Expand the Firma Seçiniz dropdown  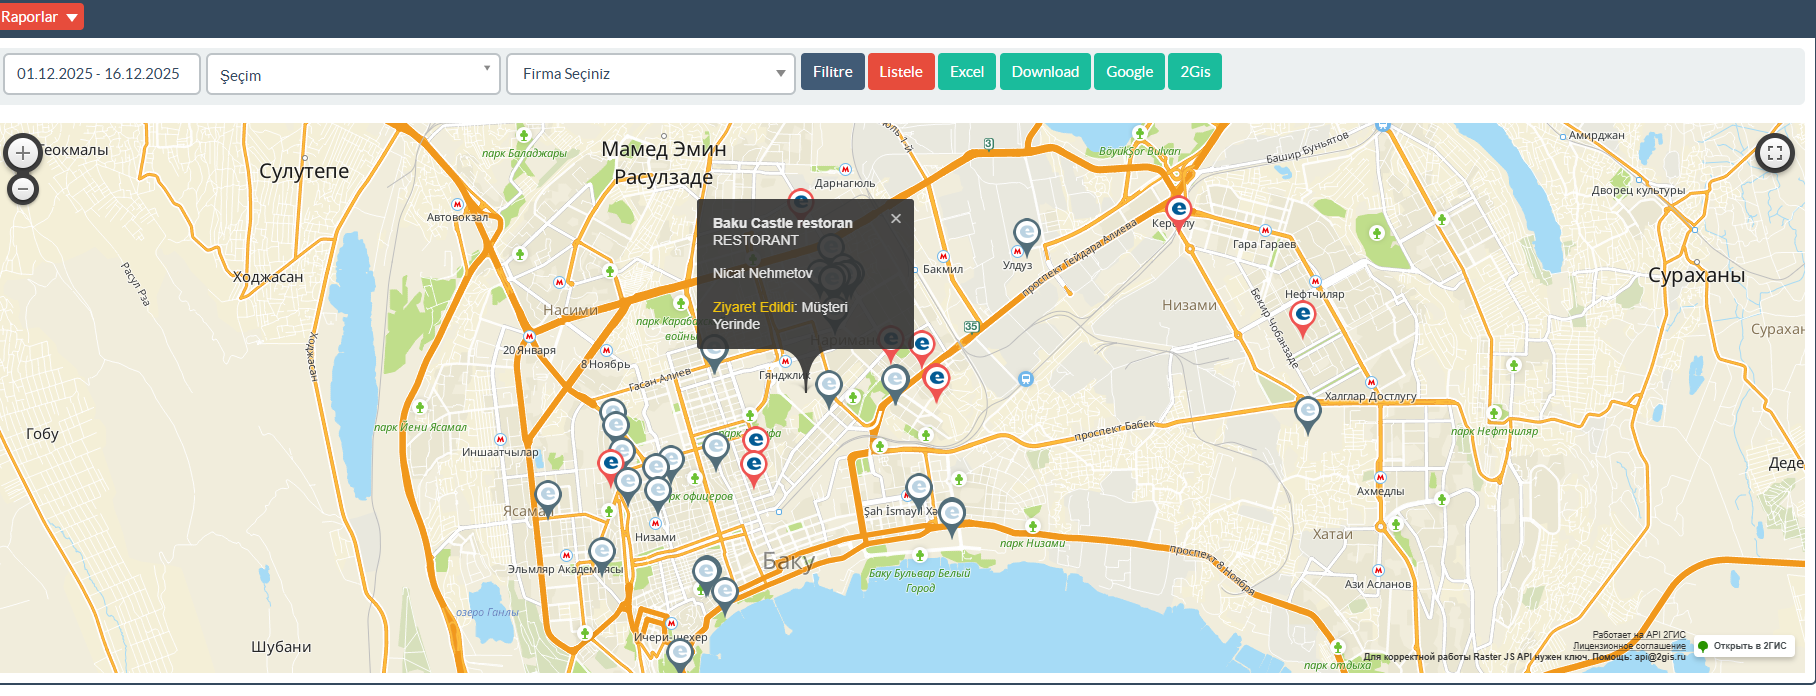[651, 74]
